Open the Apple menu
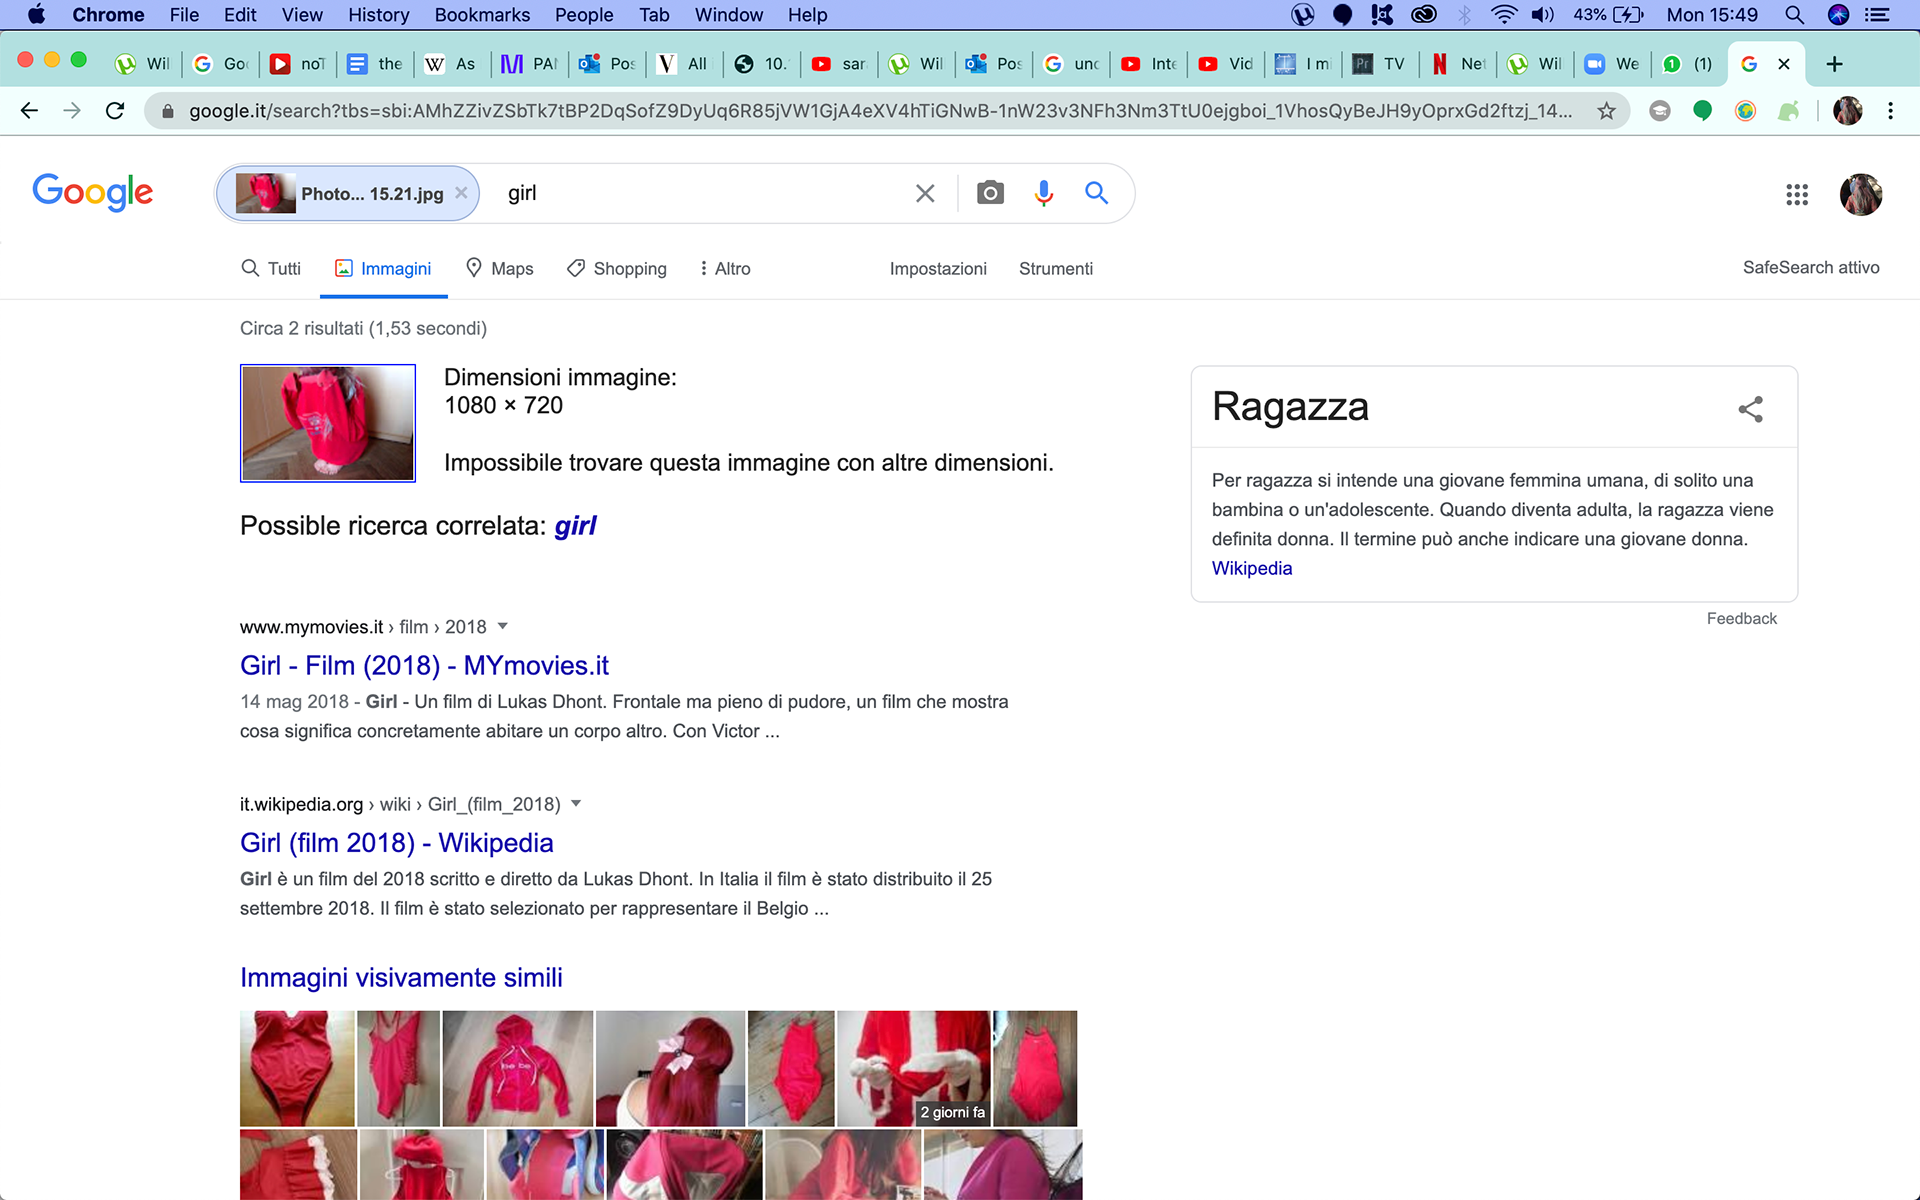Screen dimensions: 1920x1200 pos(36,15)
